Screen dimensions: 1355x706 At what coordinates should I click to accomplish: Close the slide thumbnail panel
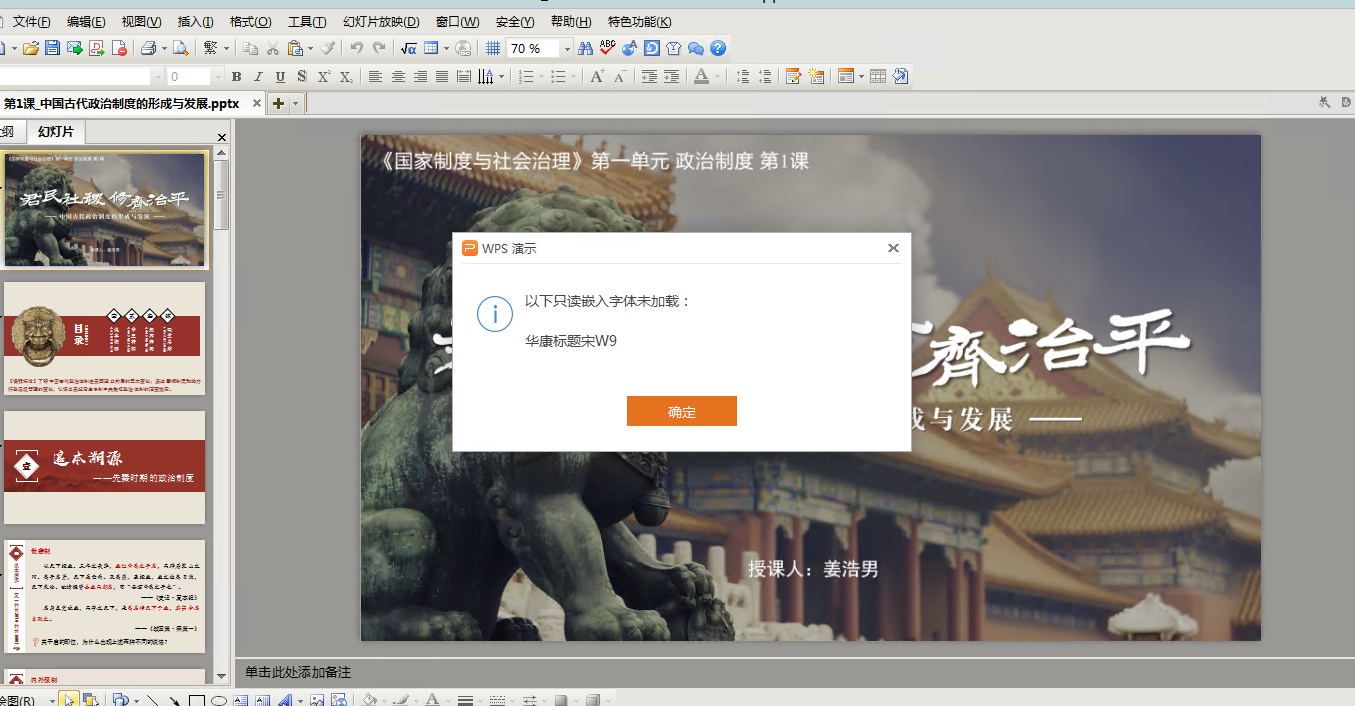click(x=222, y=137)
